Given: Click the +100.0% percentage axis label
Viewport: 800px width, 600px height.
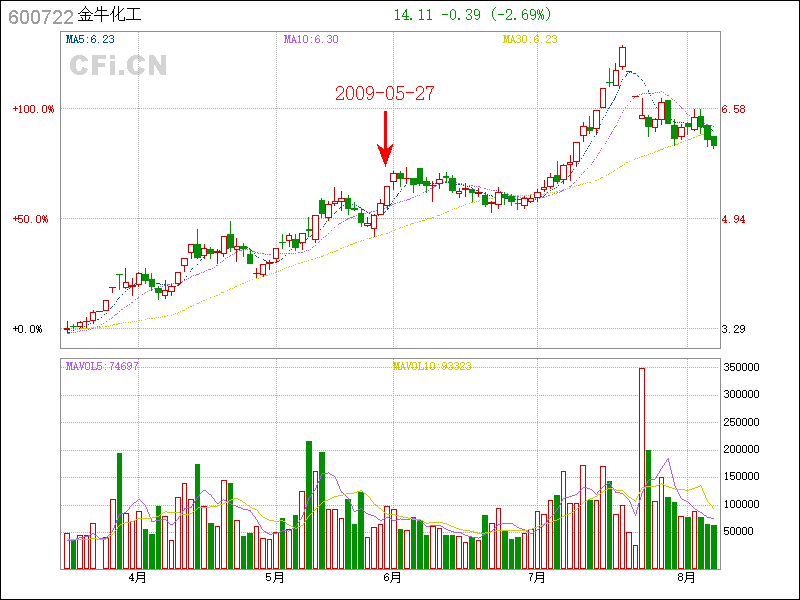Looking at the screenshot, I should click(33, 109).
